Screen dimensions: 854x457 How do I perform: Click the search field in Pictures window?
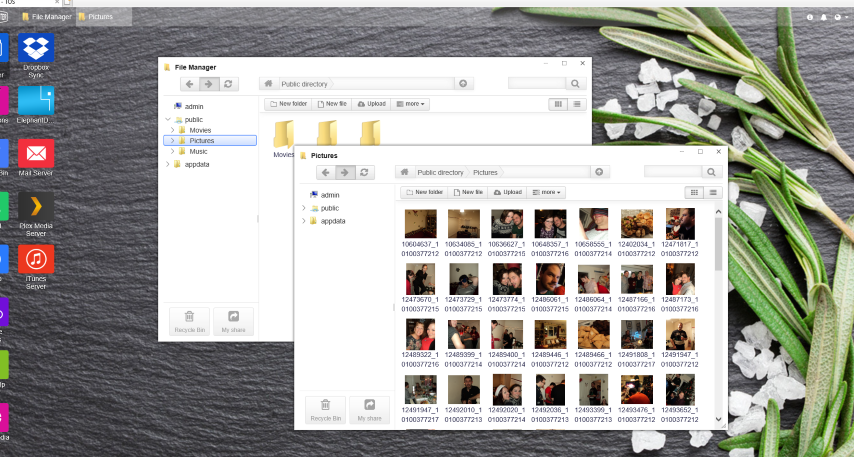[673, 172]
